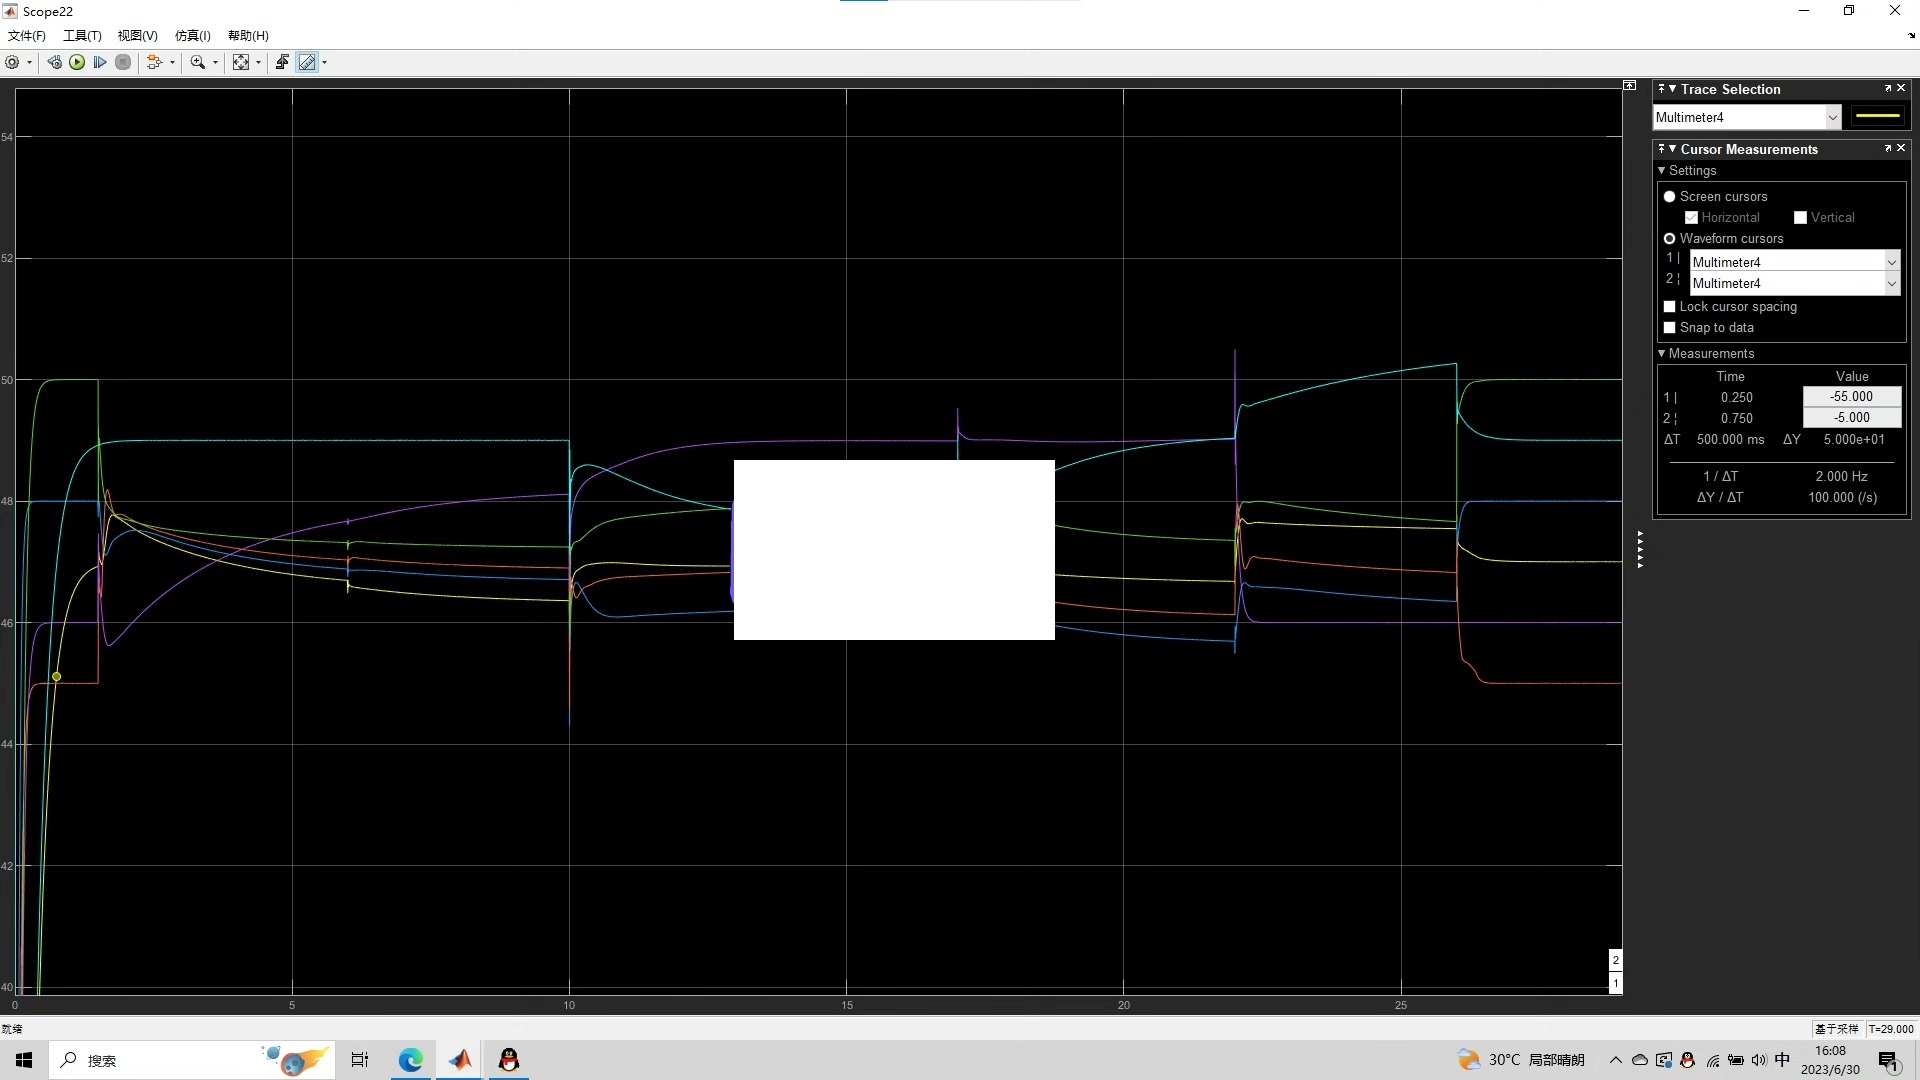Enable Lock cursor spacing checkbox
1920x1080 pixels.
1669,307
